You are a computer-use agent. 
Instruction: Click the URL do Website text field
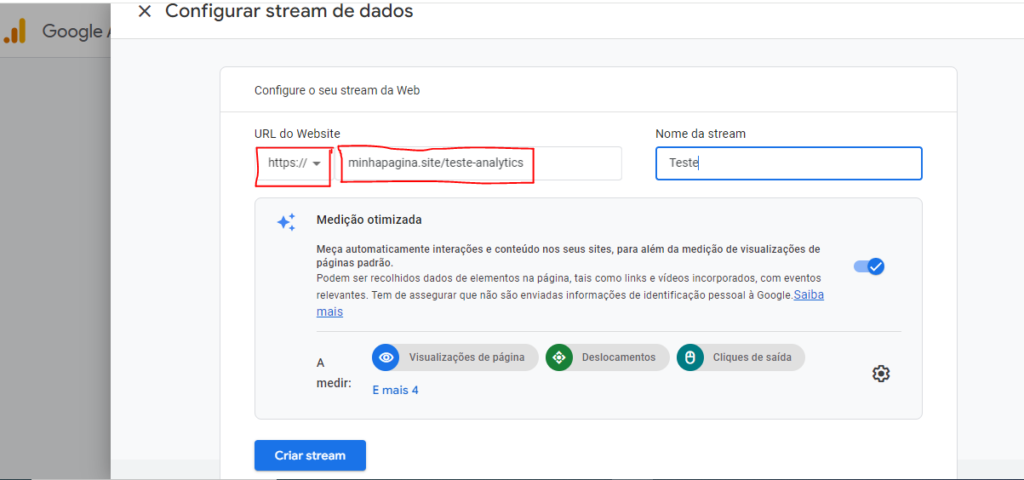click(x=478, y=163)
